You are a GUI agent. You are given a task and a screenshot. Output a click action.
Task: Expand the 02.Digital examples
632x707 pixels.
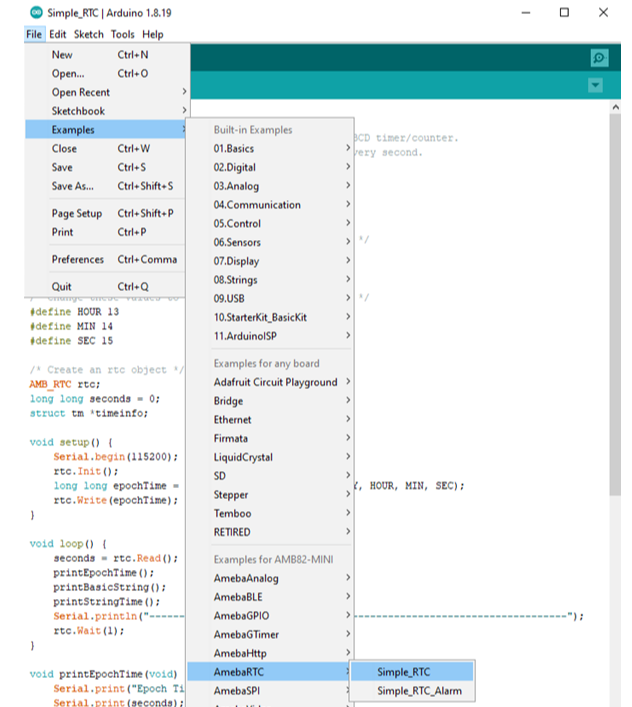coord(270,167)
